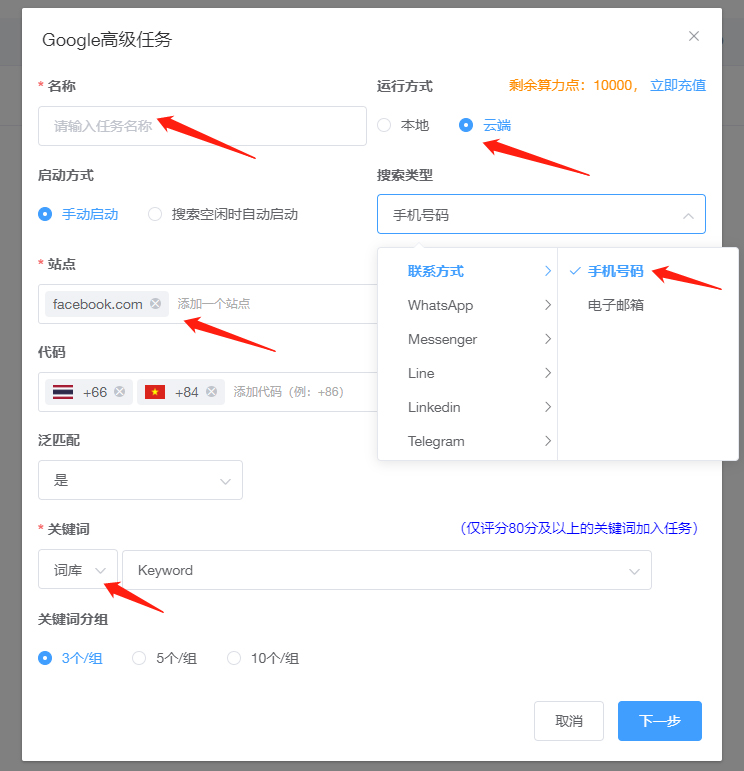This screenshot has width=744, height=771.
Task: Expand Linkedin submenu arrow
Action: pos(548,407)
